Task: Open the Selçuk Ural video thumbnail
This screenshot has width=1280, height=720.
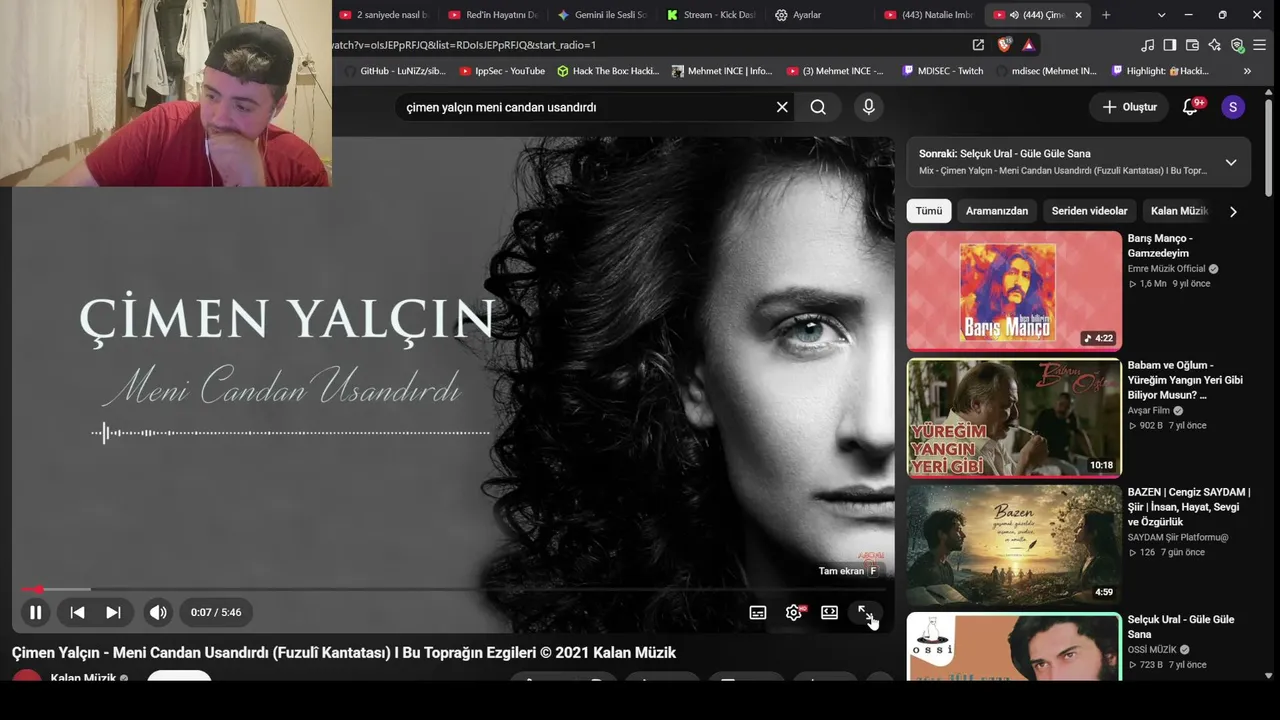Action: point(1014,646)
